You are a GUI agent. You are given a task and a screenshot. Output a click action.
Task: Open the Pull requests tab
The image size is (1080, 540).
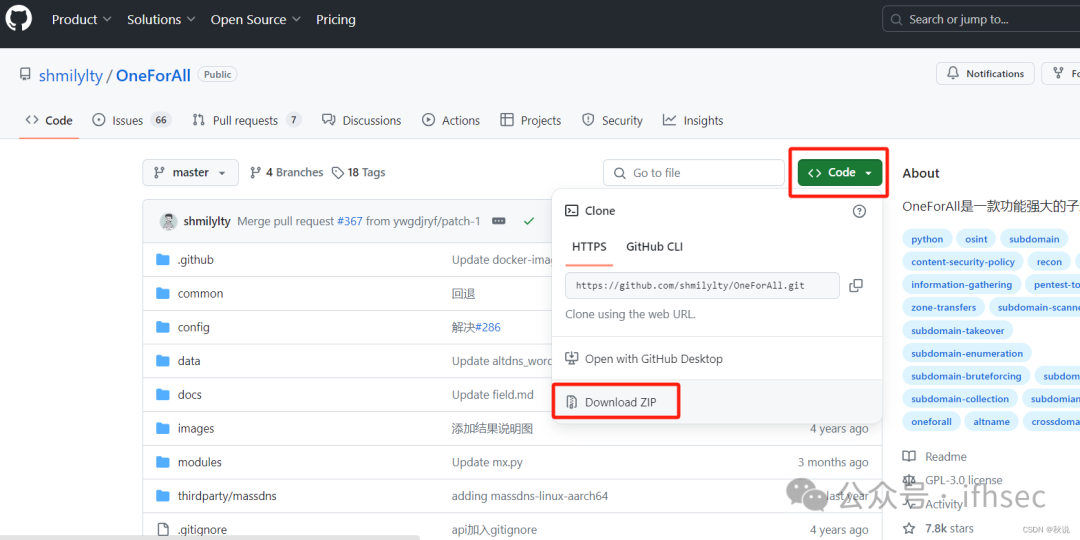(x=247, y=121)
